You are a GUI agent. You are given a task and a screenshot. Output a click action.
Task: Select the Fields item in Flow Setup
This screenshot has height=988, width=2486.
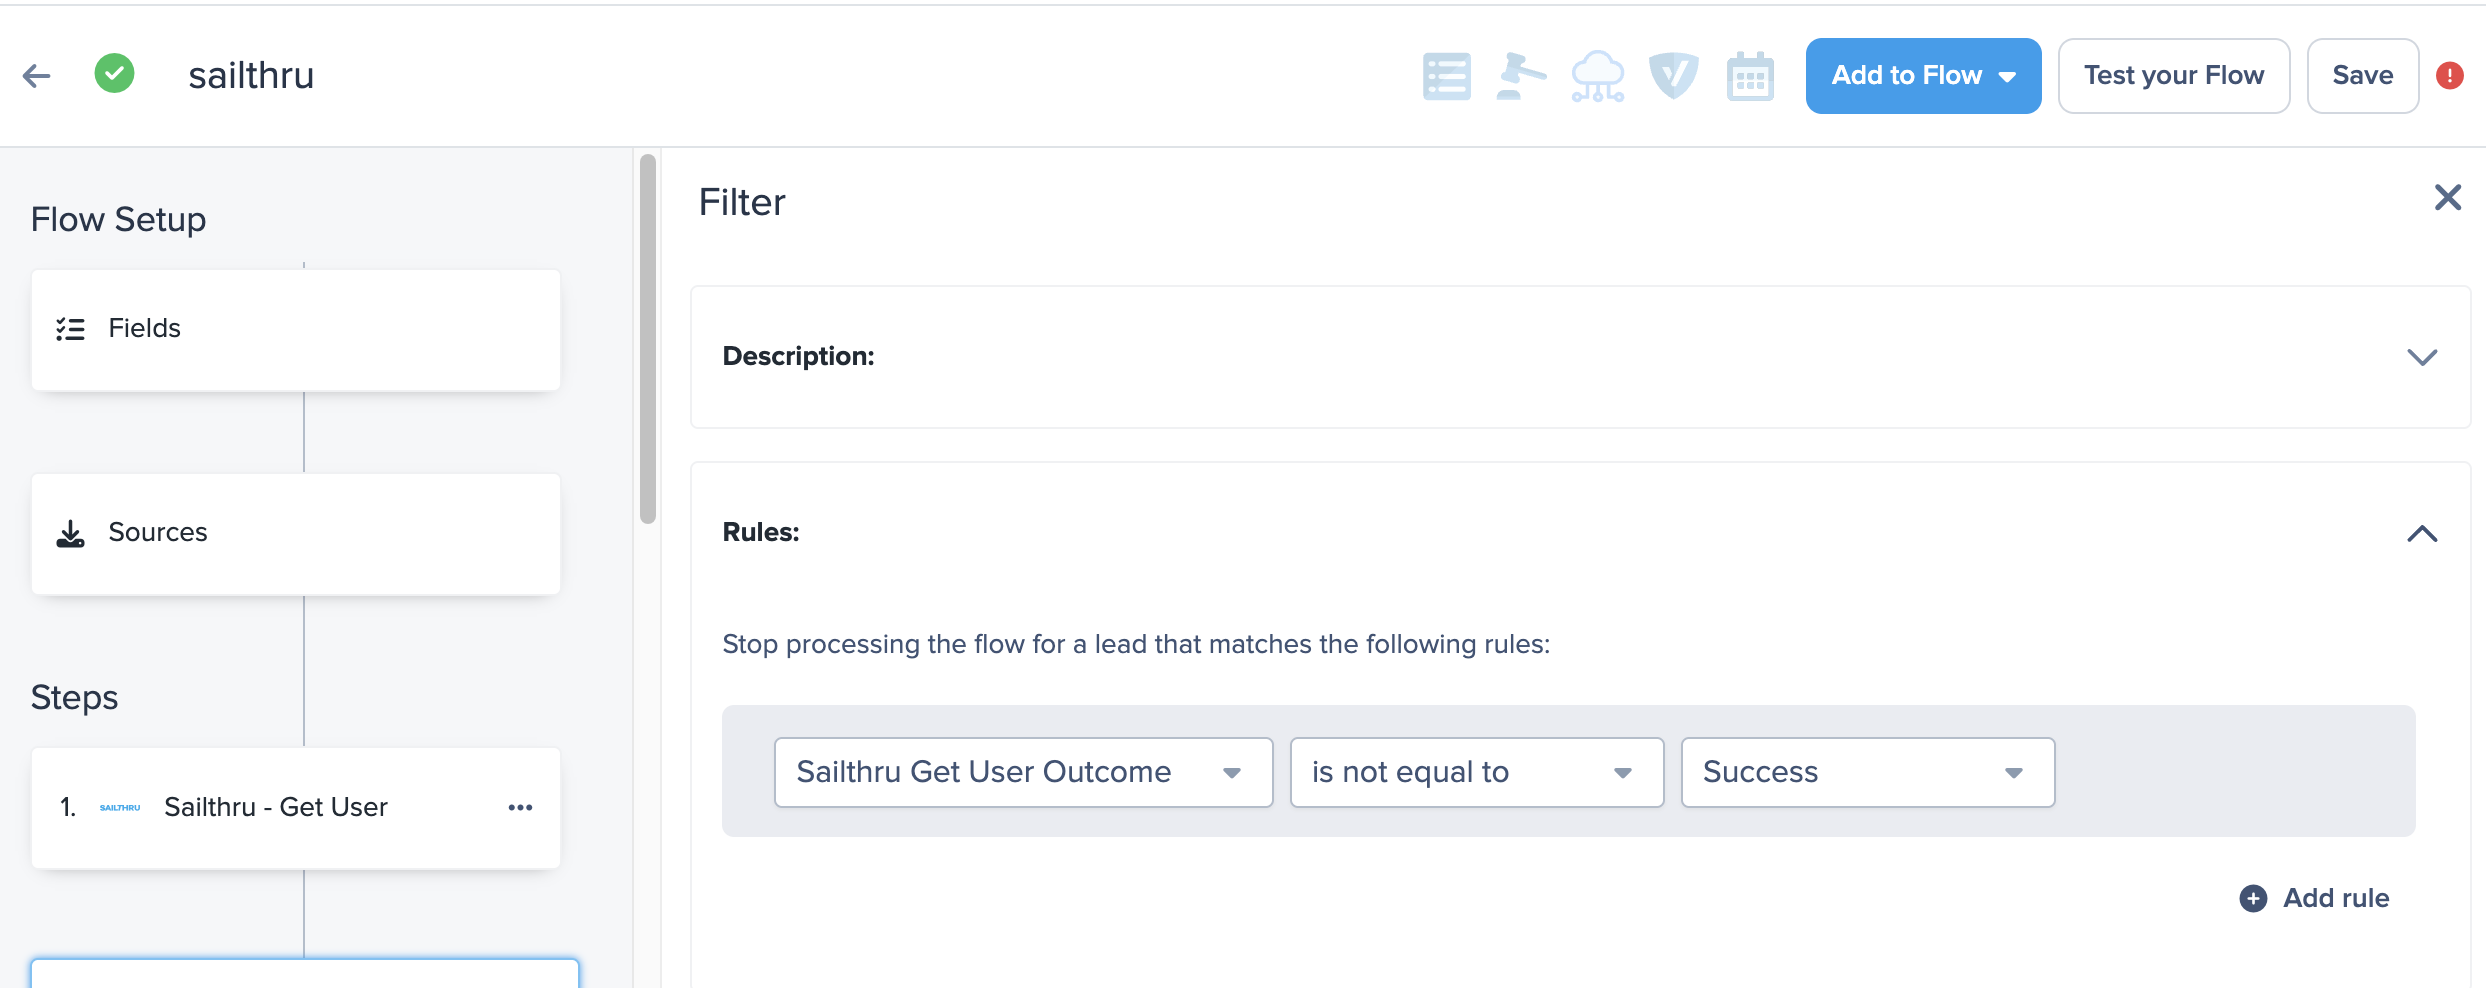coord(296,329)
